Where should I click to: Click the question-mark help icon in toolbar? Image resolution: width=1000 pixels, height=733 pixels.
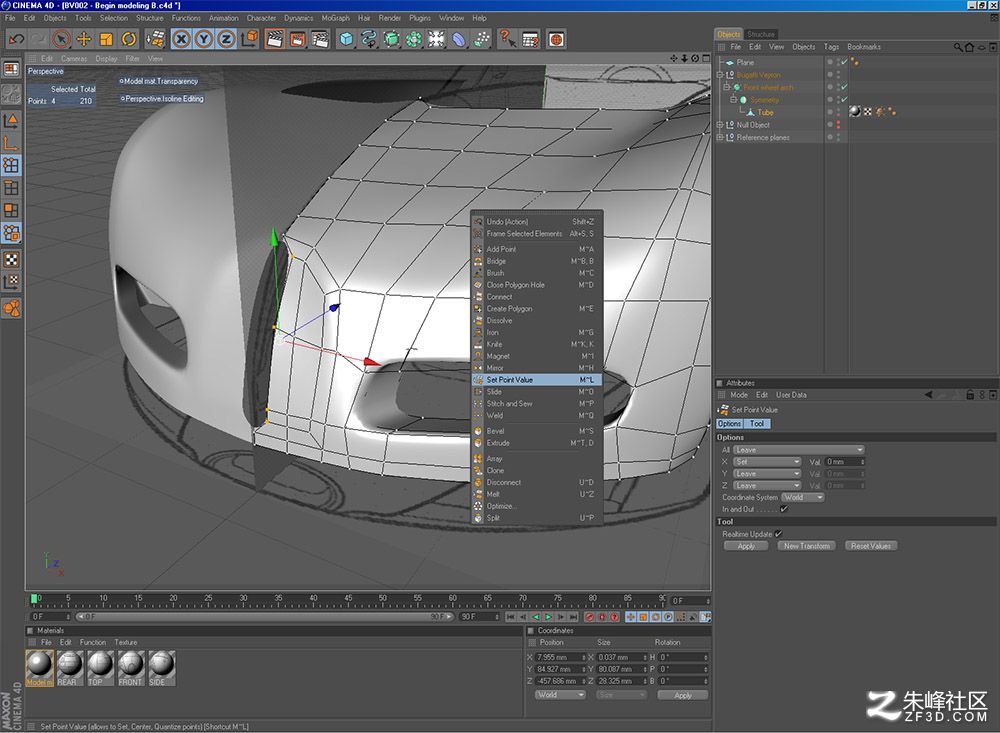[x=507, y=40]
